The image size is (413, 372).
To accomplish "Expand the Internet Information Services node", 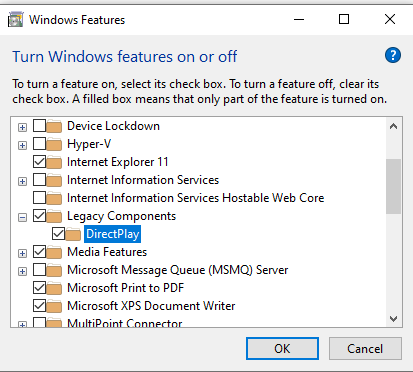I will click(x=22, y=181).
